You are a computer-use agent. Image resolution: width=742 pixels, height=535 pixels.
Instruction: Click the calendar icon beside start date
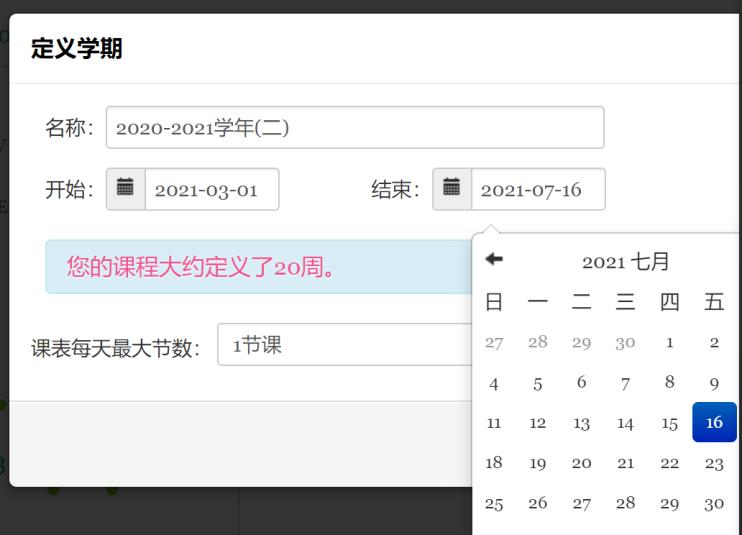tap(125, 189)
